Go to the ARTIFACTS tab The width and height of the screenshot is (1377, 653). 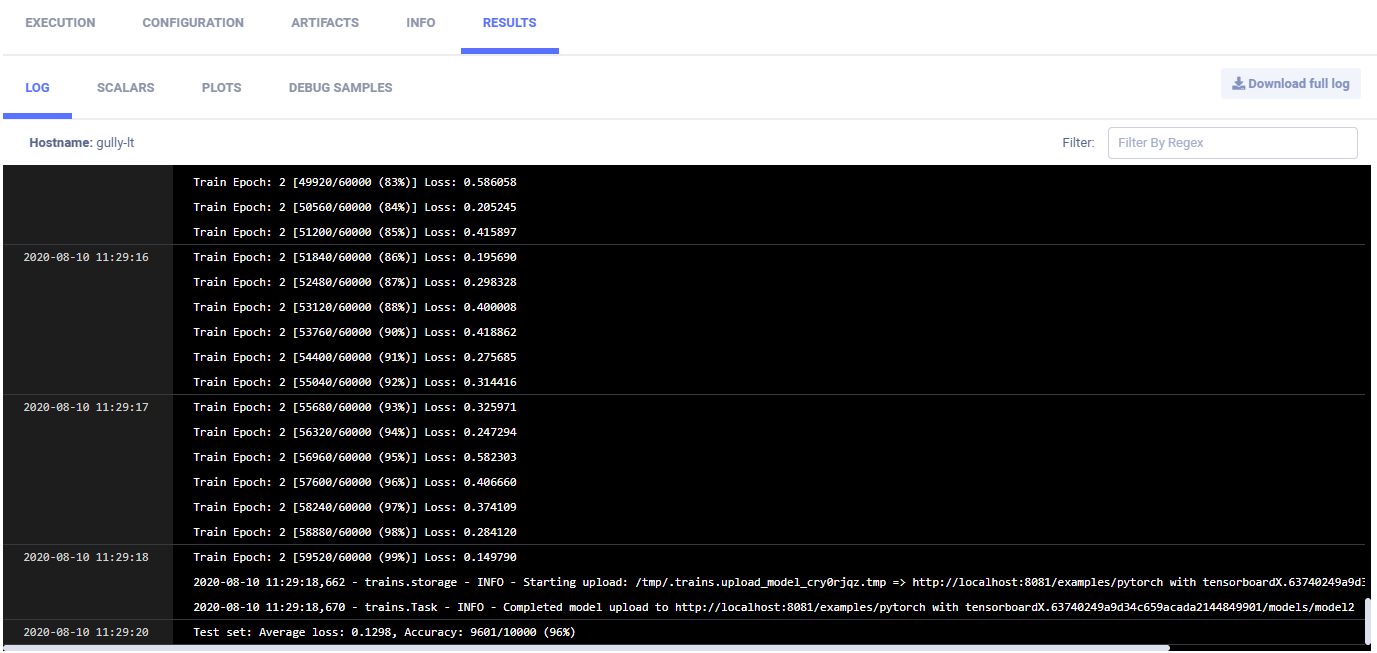coord(325,23)
